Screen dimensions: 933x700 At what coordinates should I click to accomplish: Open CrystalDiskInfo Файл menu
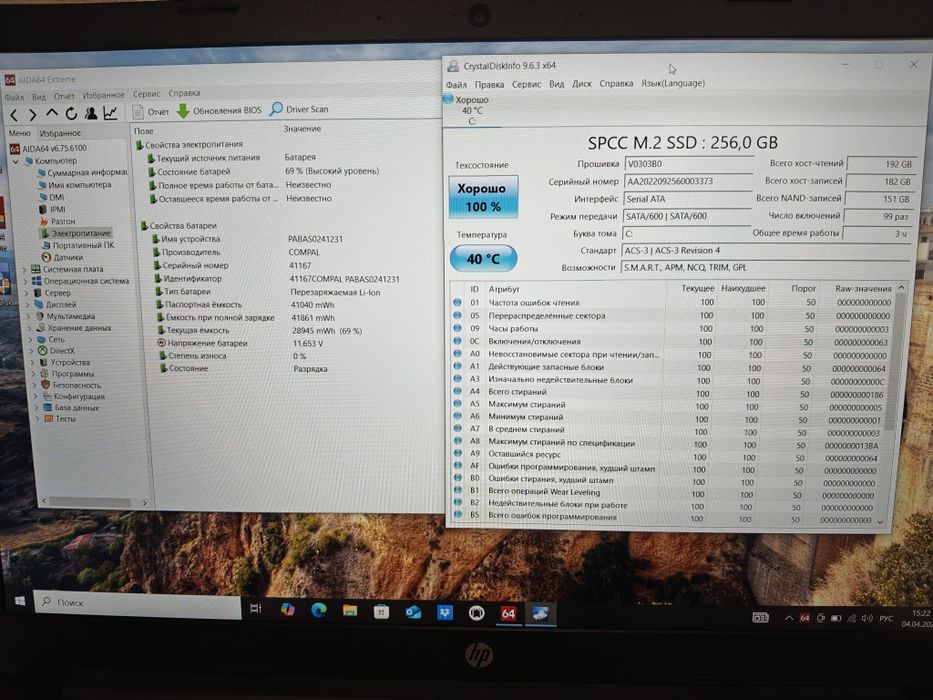[456, 85]
